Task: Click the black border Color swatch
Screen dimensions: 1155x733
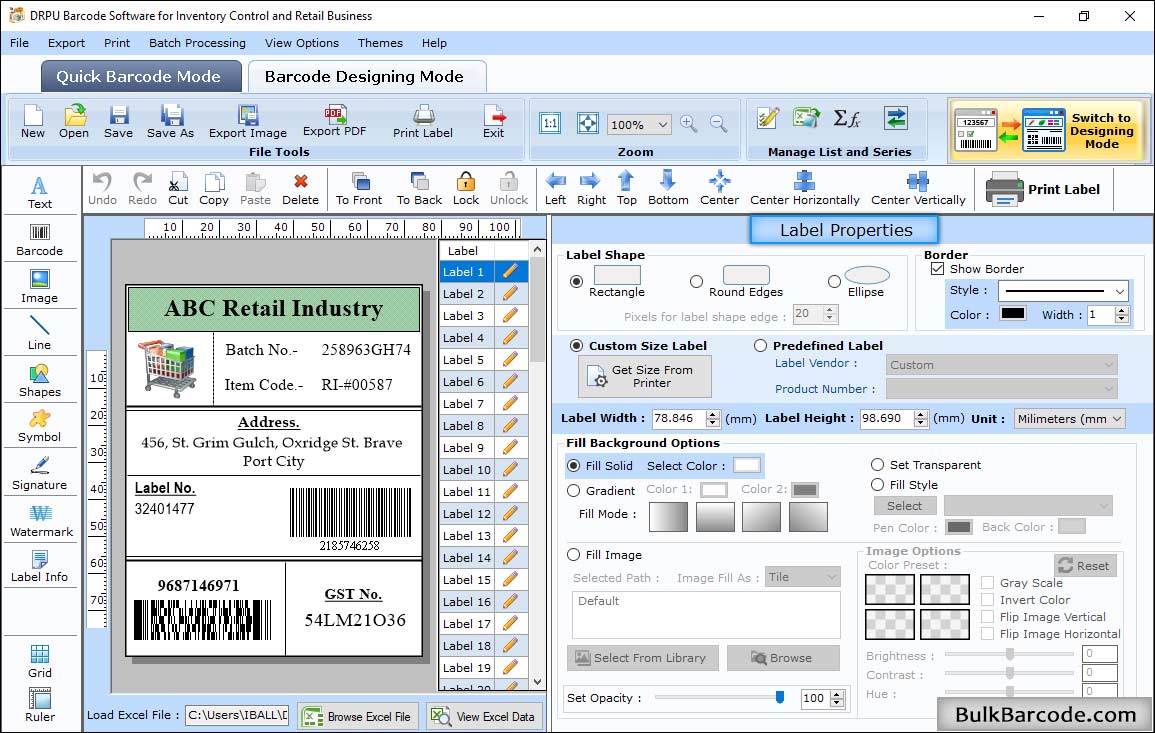Action: [1012, 314]
